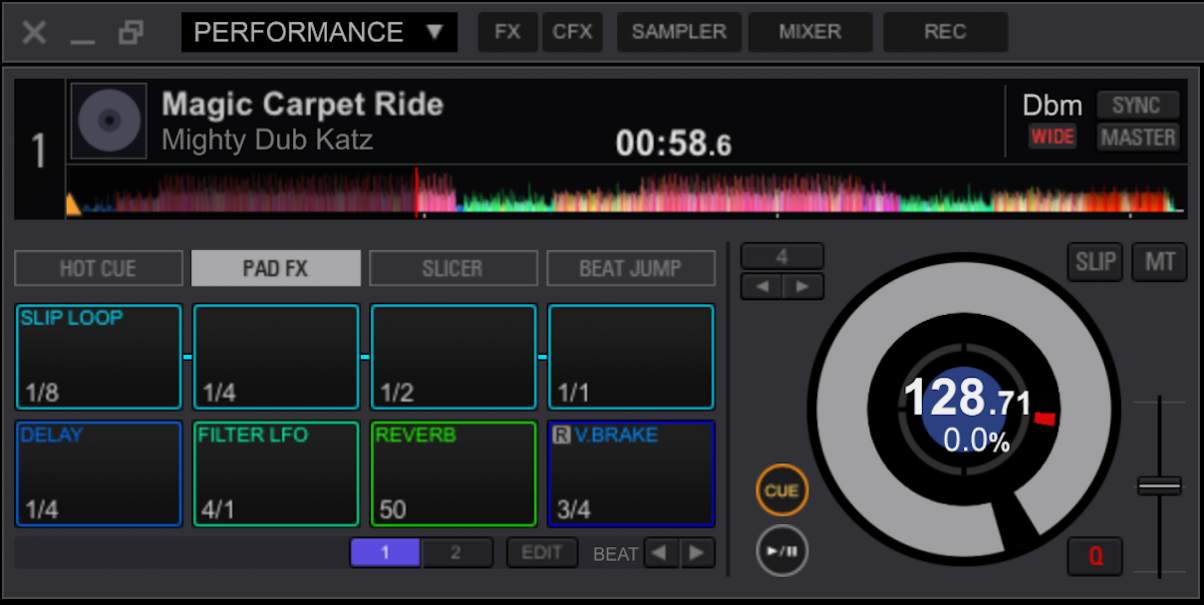Click the left beat arrow near BEAT label
This screenshot has width=1204, height=605.
click(662, 552)
